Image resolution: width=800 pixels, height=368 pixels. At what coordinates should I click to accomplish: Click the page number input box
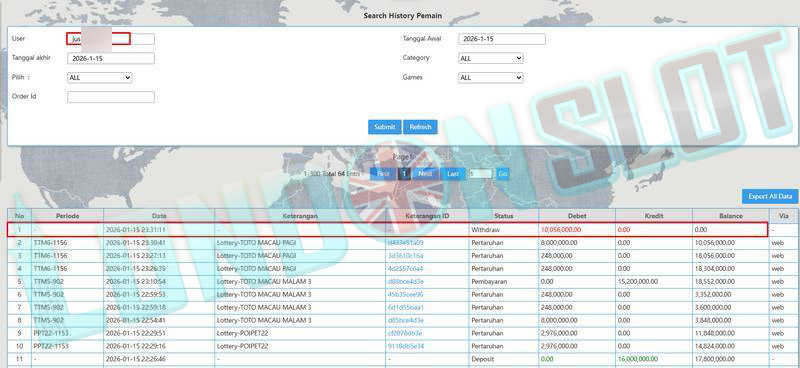(481, 174)
